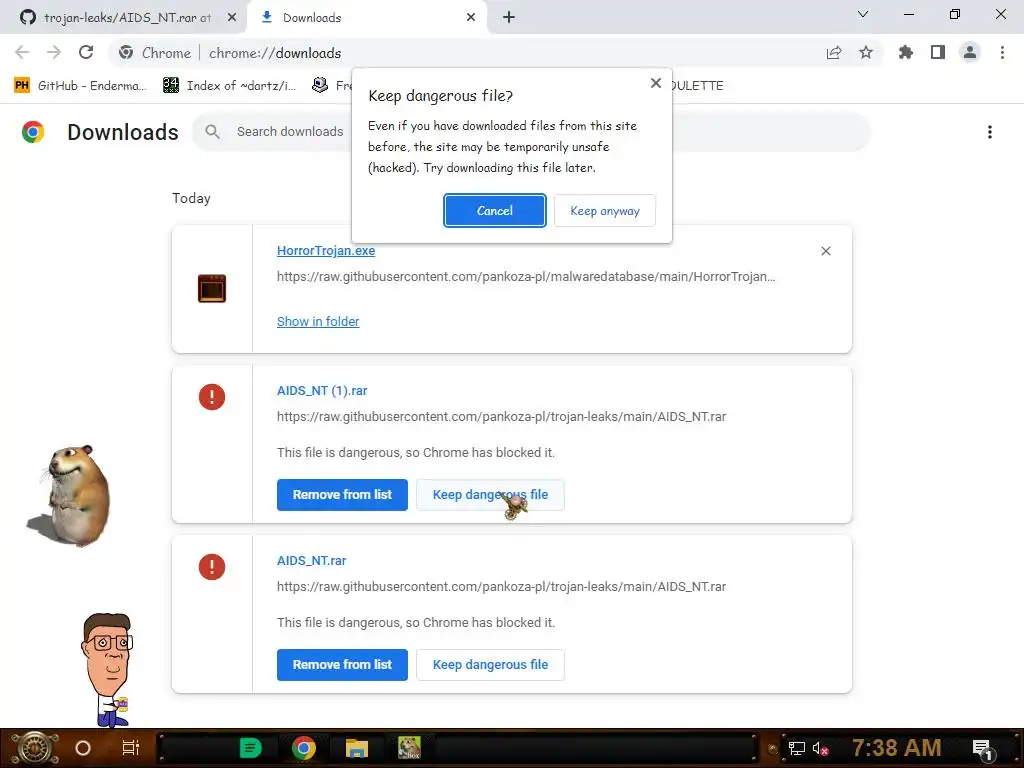Viewport: 1024px width, 768px height.
Task: Close the trojan-leaks GitHub tab
Action: [232, 18]
